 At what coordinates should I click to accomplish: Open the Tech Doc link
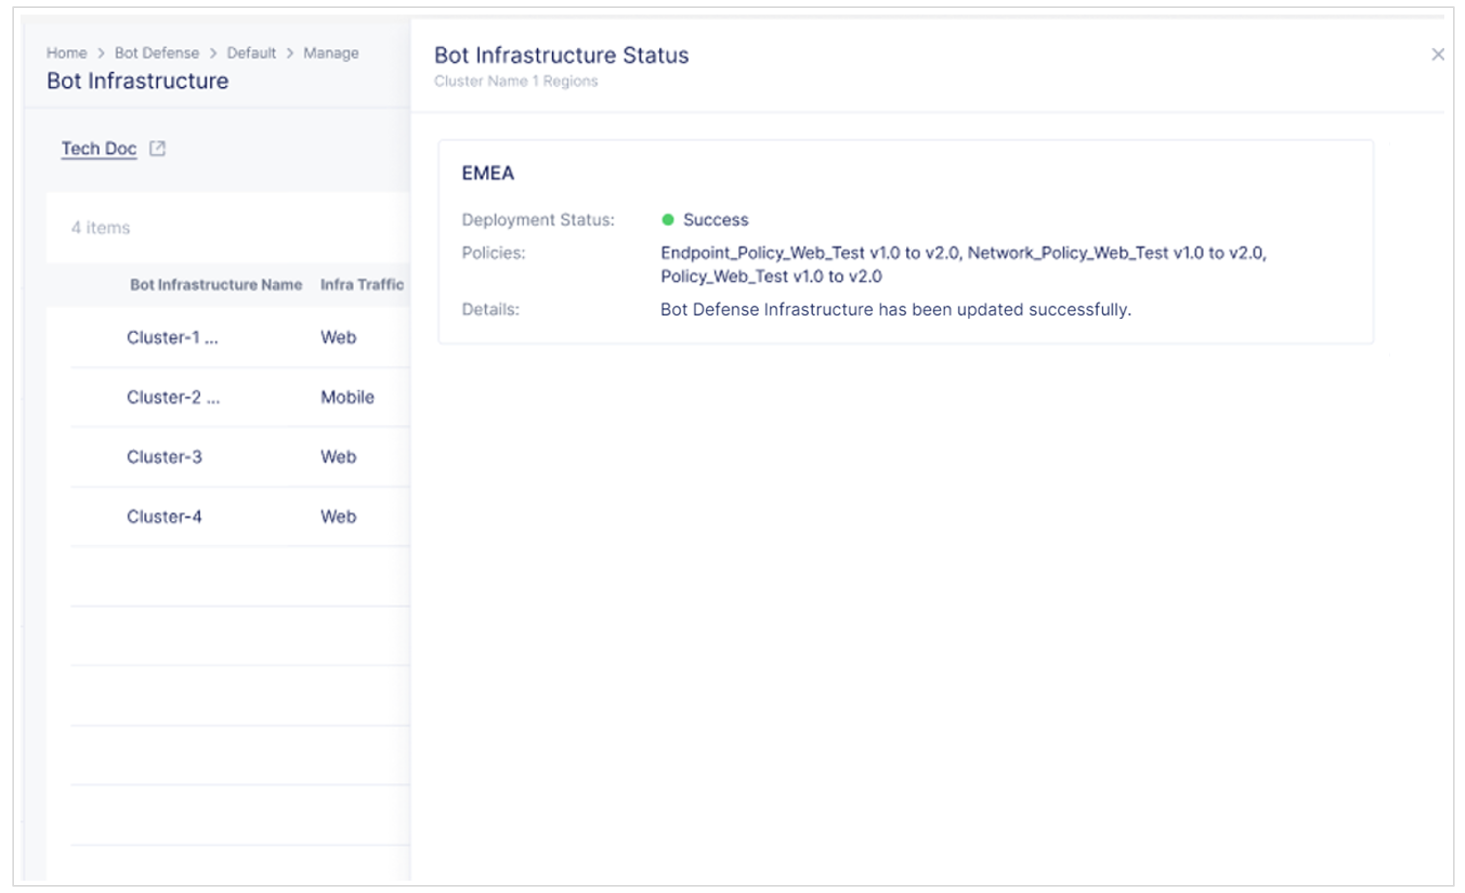point(98,148)
